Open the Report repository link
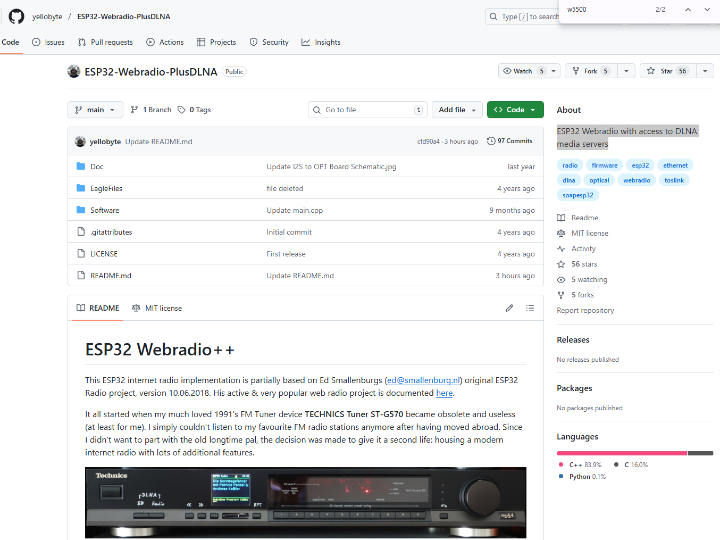Screen dimensions: 720x540 [x=585, y=310]
